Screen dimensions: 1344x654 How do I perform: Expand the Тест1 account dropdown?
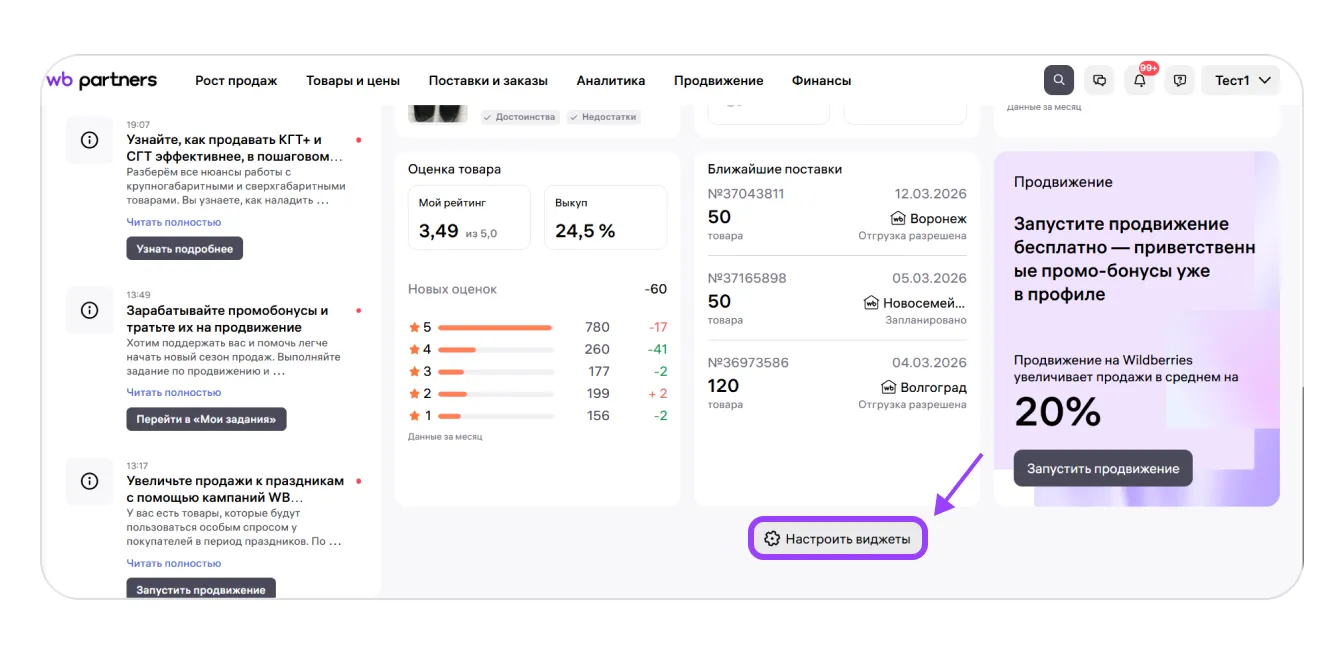(1241, 80)
